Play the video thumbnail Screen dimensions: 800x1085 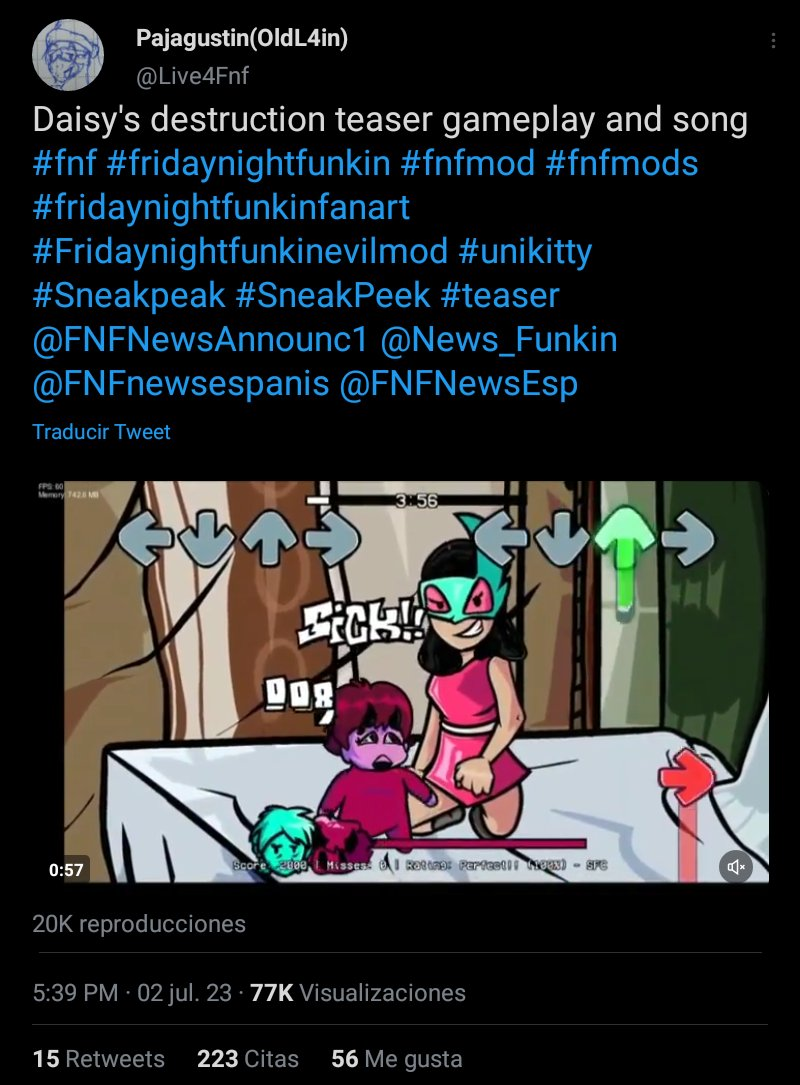tap(400, 682)
